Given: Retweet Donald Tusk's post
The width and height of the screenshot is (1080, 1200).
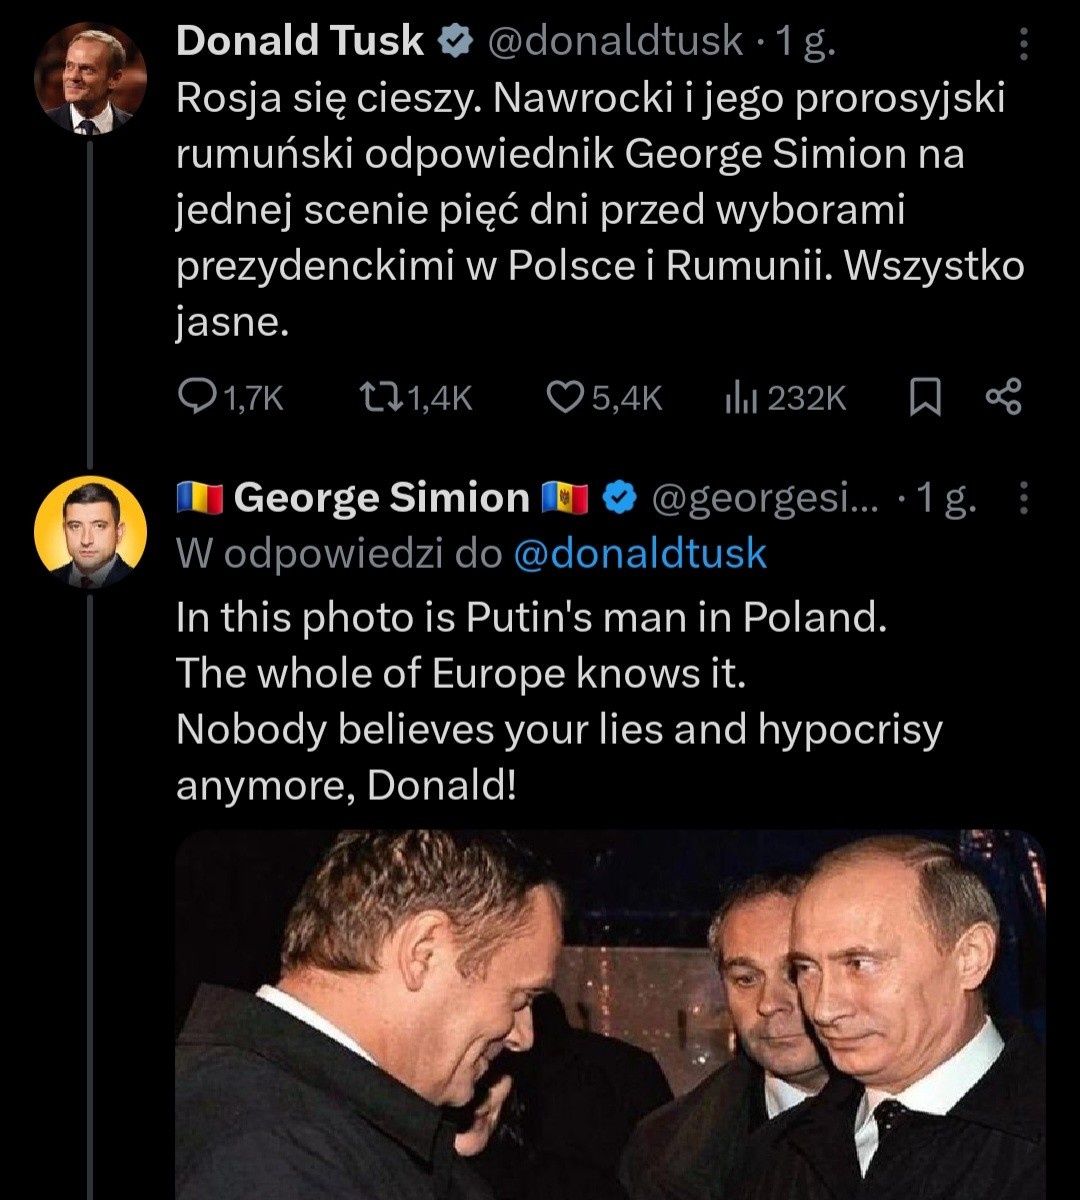Looking at the screenshot, I should coord(377,399).
